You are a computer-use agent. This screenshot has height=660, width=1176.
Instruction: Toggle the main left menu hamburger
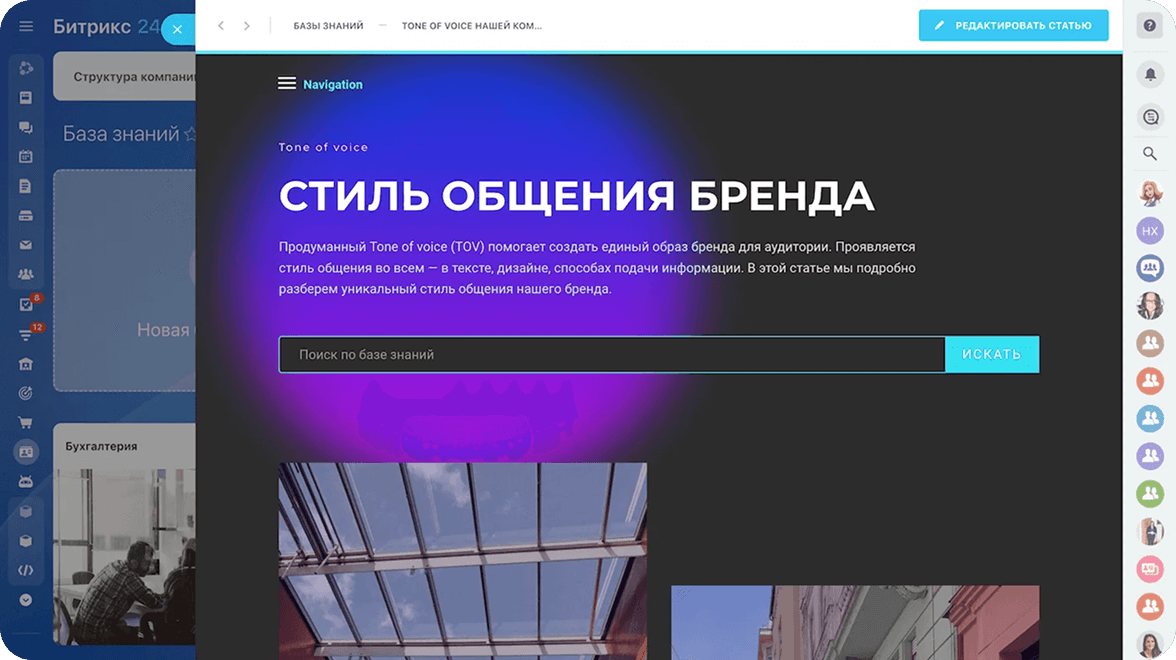tap(26, 27)
